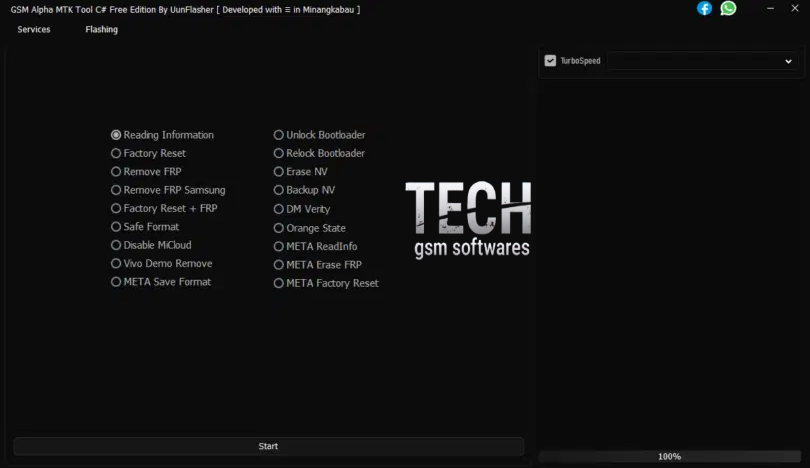This screenshot has width=810, height=468.
Task: Close the GSM Alpha MTK Tool window
Action: pos(795,8)
